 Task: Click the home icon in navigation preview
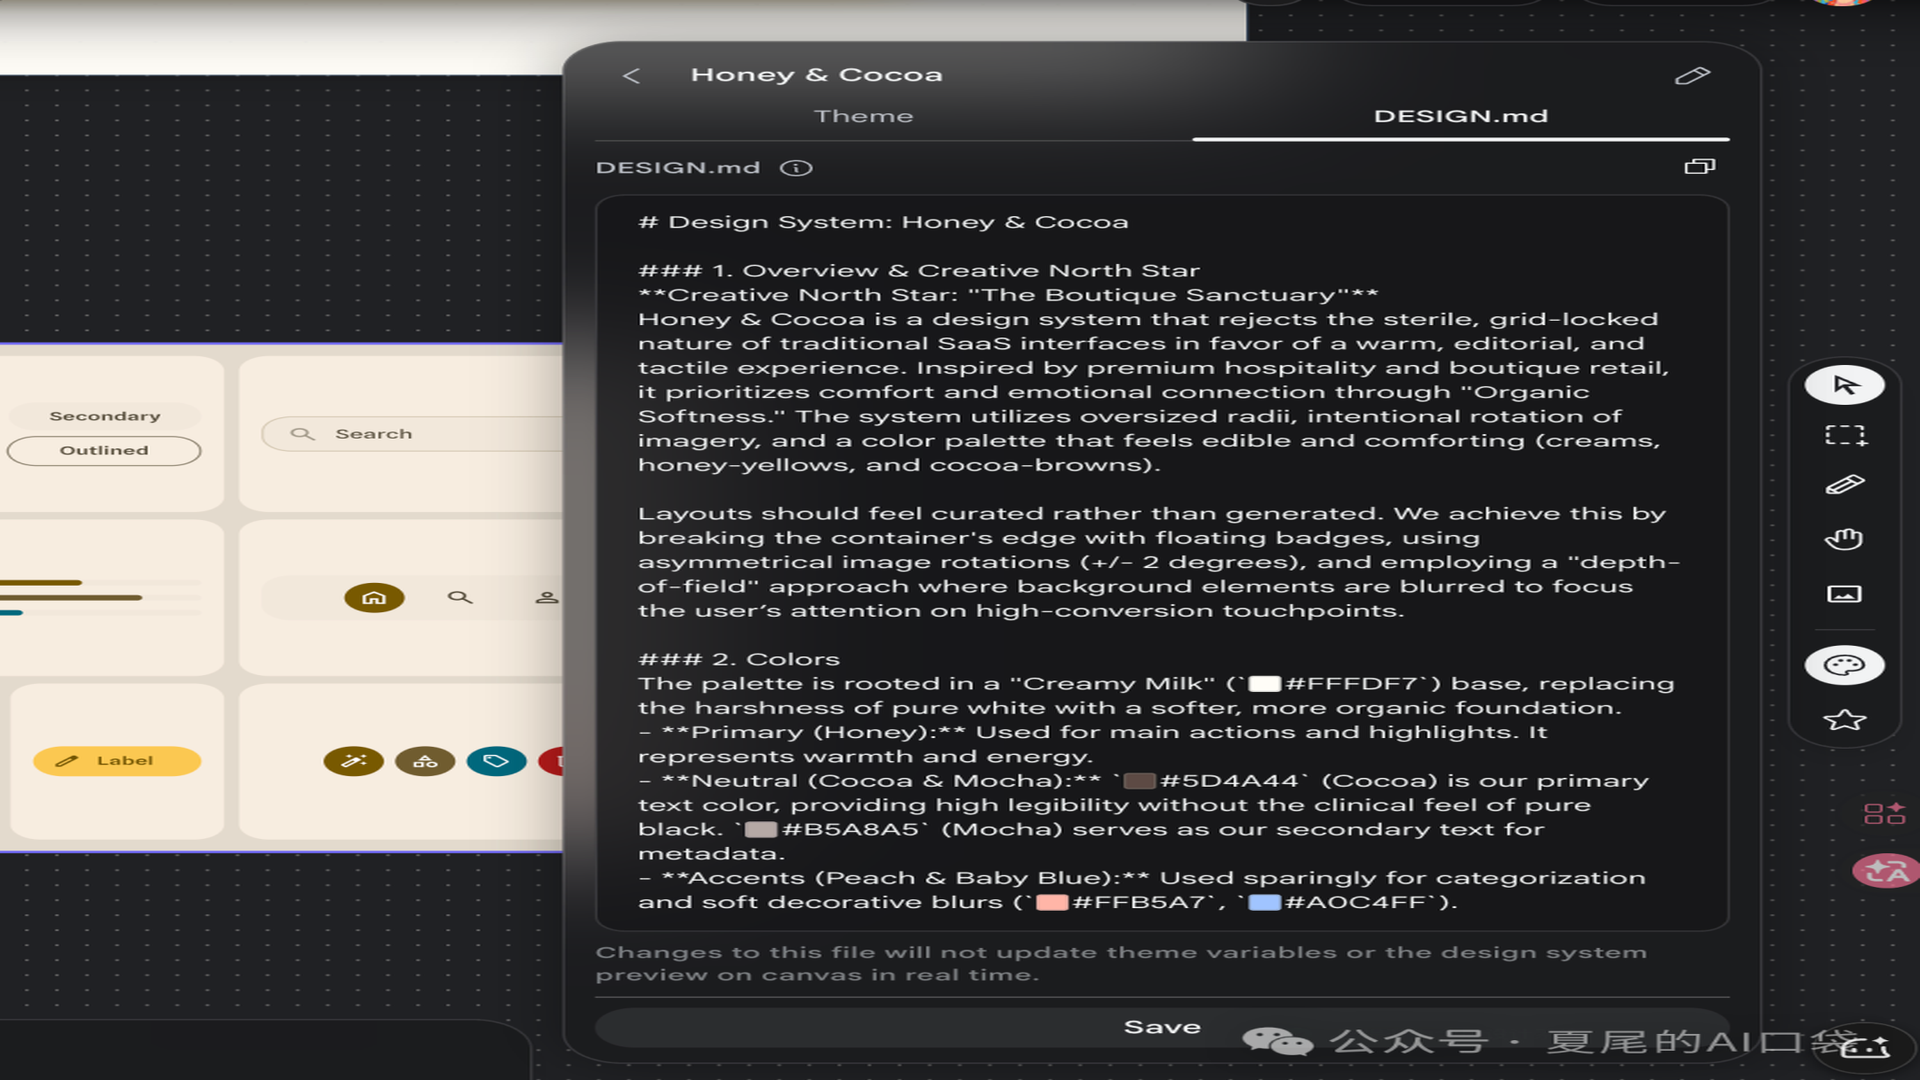374,598
